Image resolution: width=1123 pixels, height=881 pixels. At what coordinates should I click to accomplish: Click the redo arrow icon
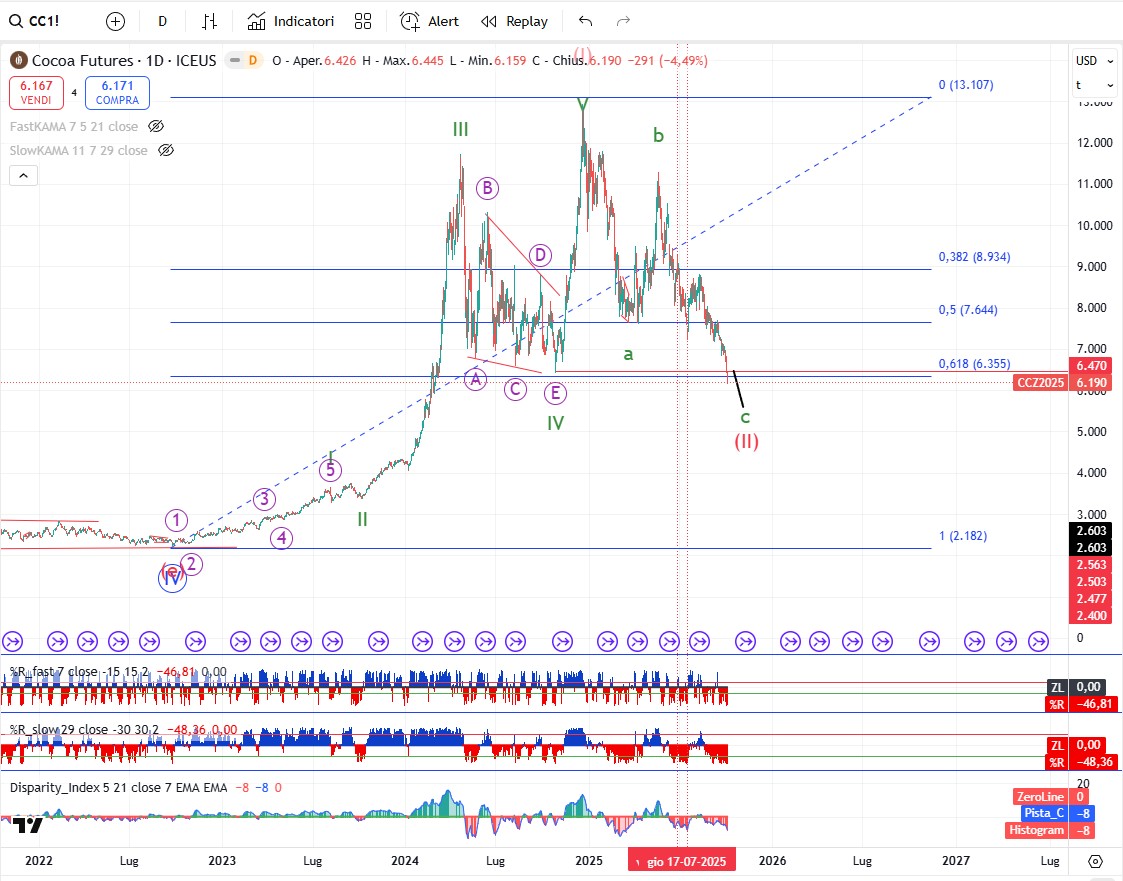pyautogui.click(x=623, y=21)
